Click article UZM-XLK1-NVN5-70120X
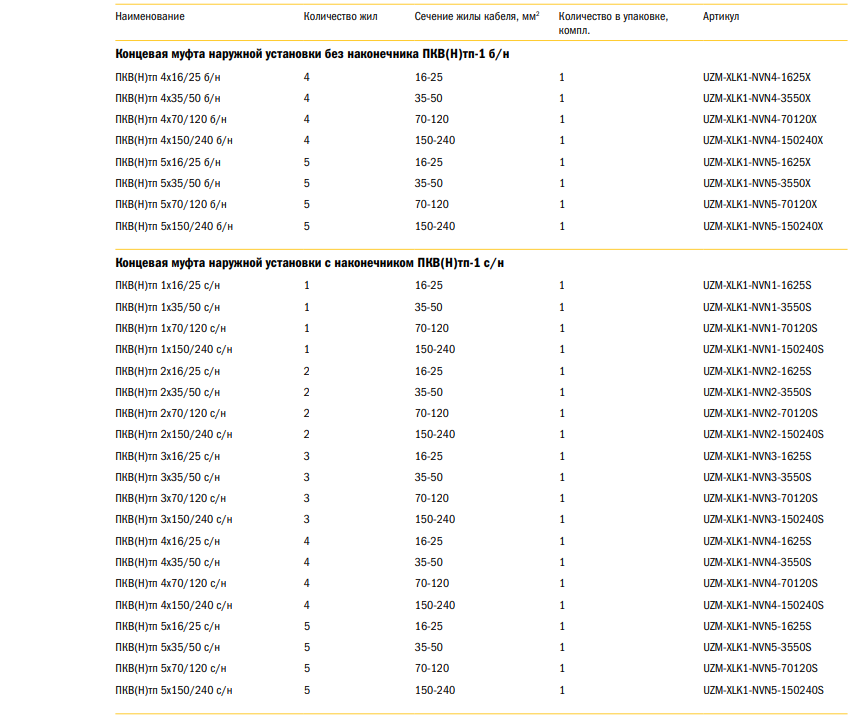The height and width of the screenshot is (719, 854). click(760, 204)
